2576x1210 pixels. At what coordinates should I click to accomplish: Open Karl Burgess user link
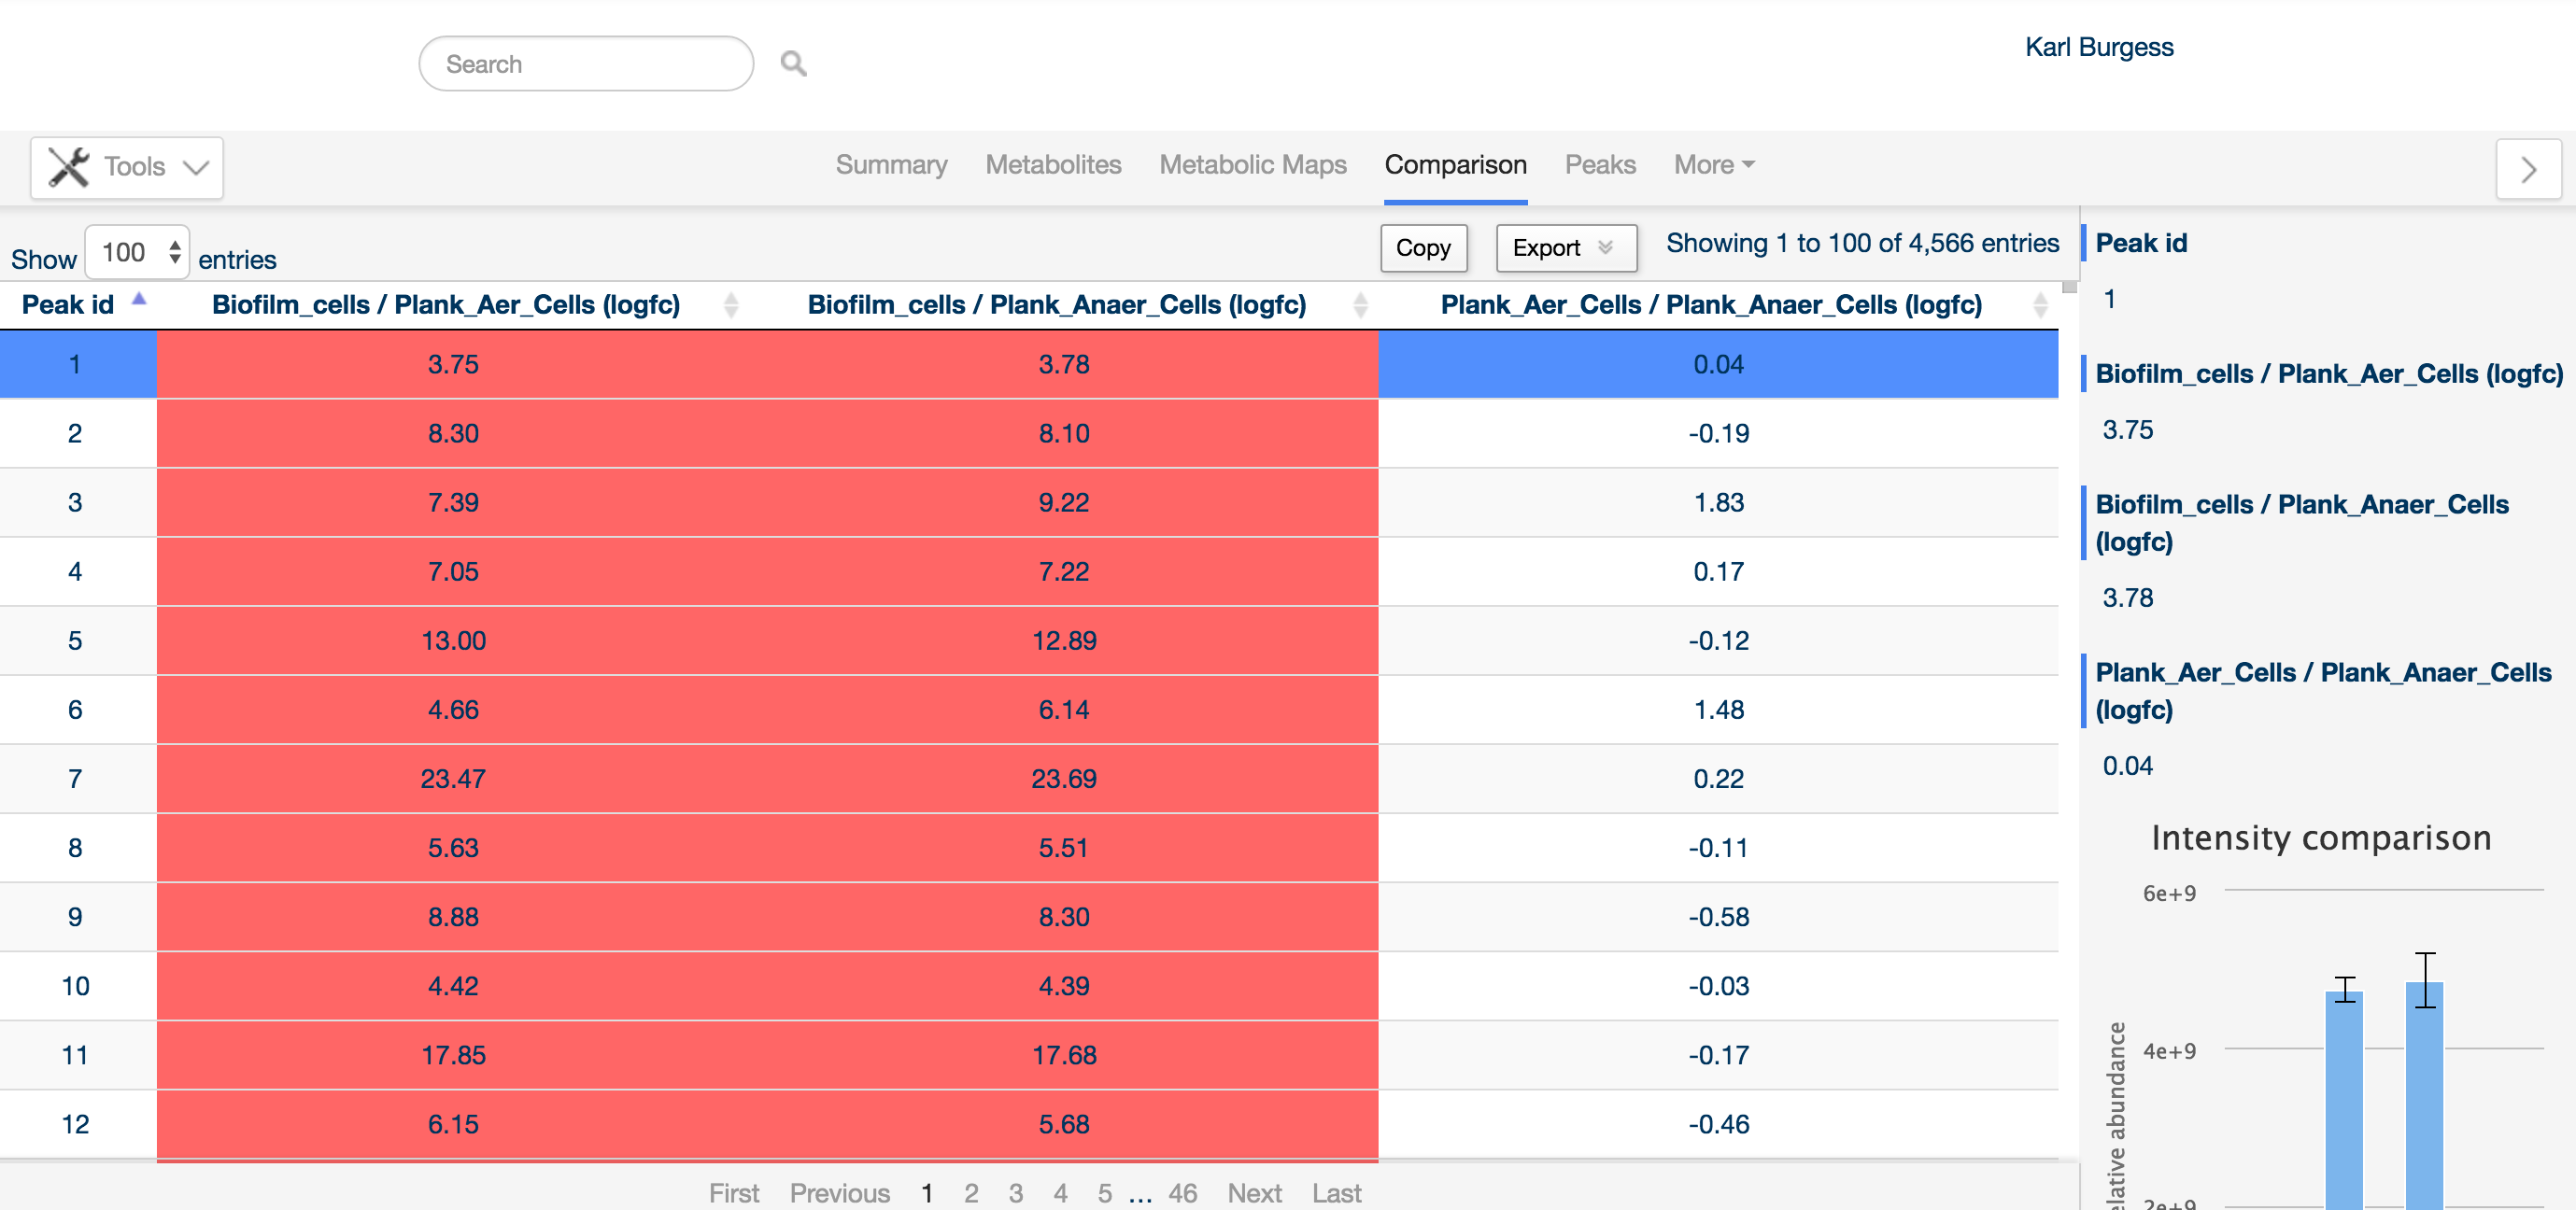(x=2099, y=47)
